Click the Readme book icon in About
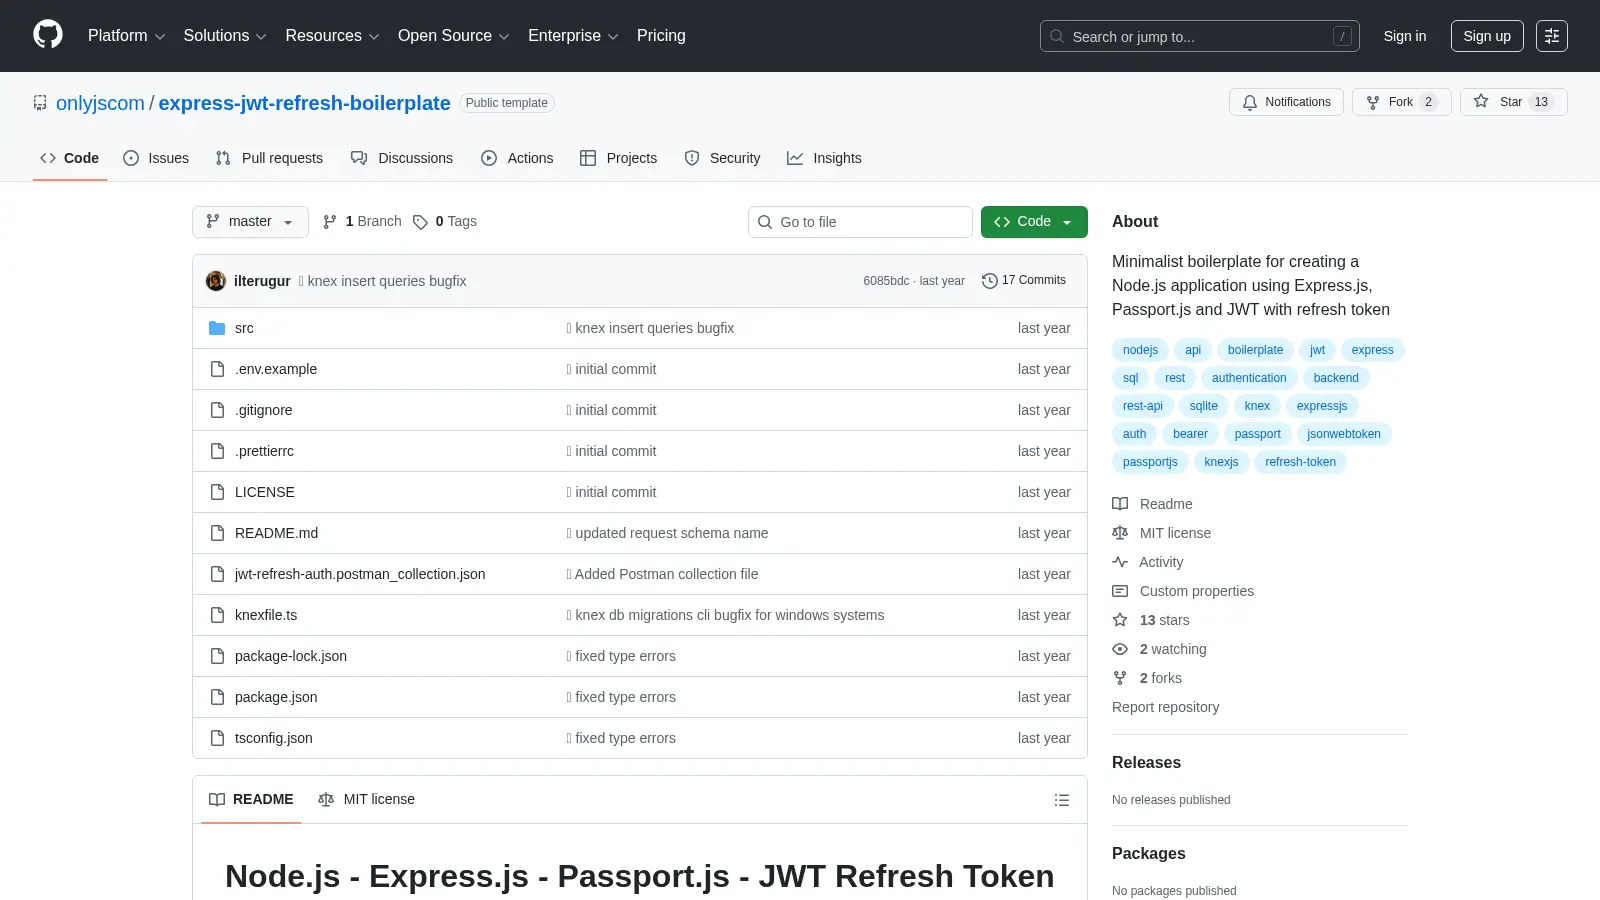The height and width of the screenshot is (900, 1600). click(x=1120, y=504)
